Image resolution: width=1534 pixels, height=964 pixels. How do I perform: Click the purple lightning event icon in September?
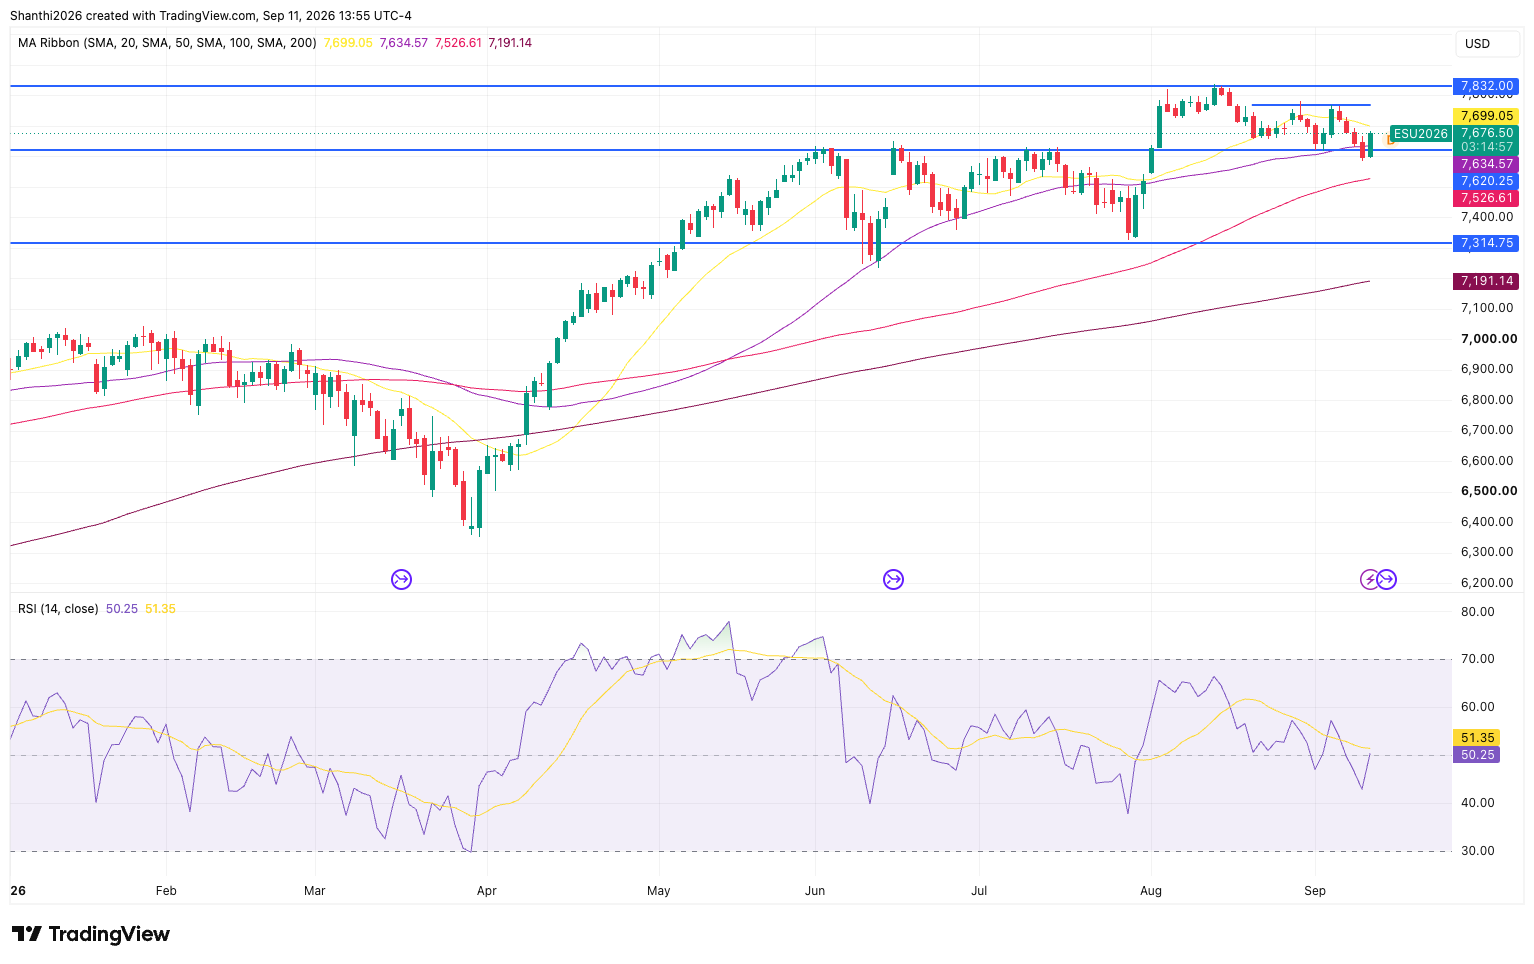click(x=1370, y=579)
